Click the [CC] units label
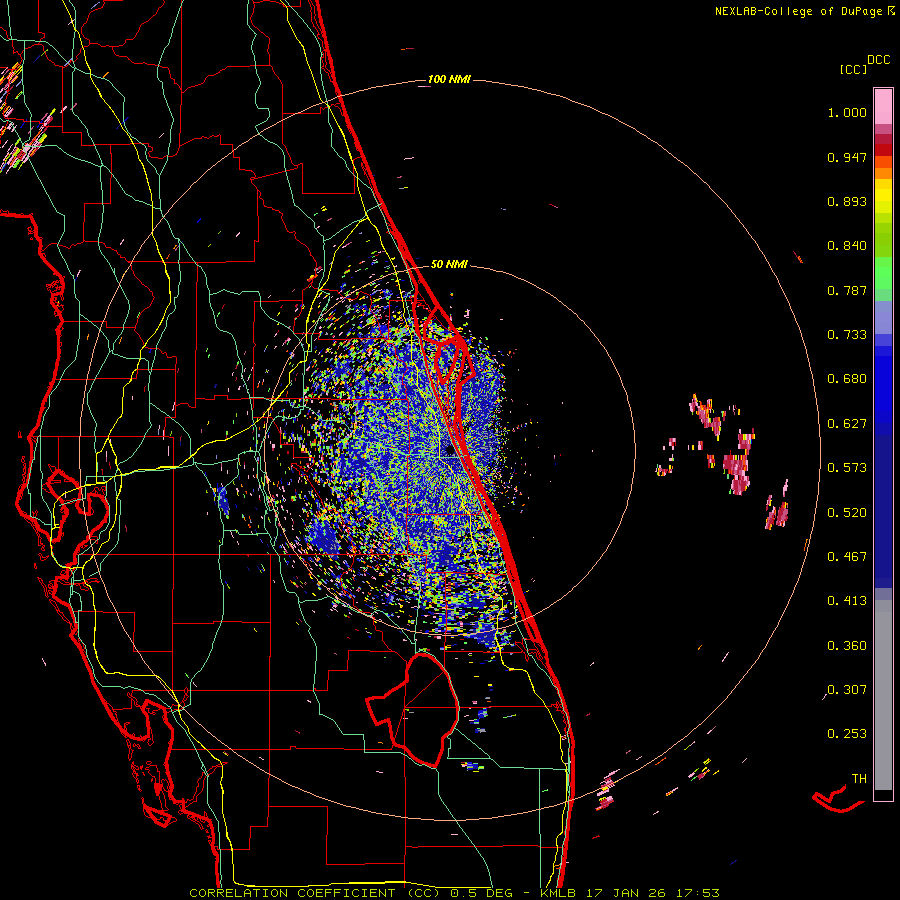 point(854,69)
